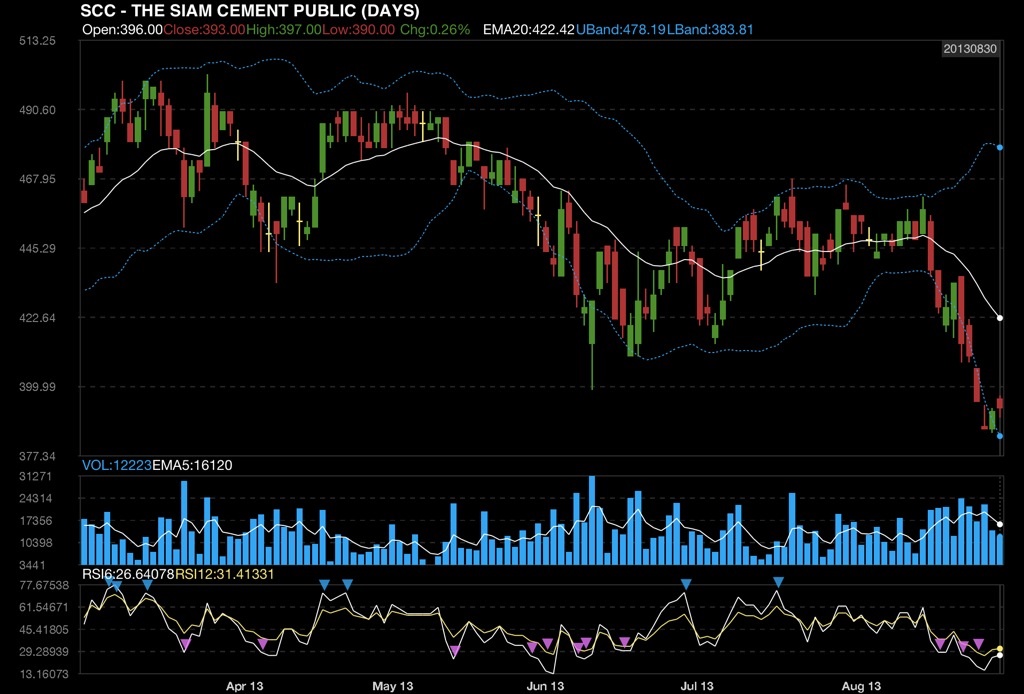Click the May 13 date axis label
The height and width of the screenshot is (694, 1024).
pos(392,686)
